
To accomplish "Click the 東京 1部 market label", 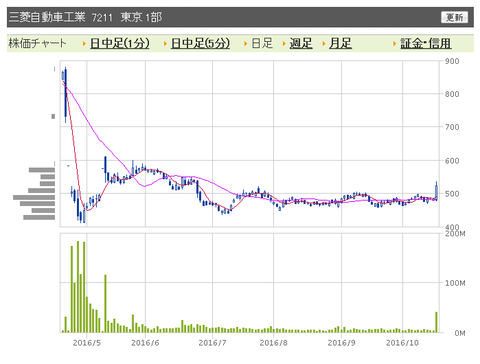I will click(x=141, y=17).
